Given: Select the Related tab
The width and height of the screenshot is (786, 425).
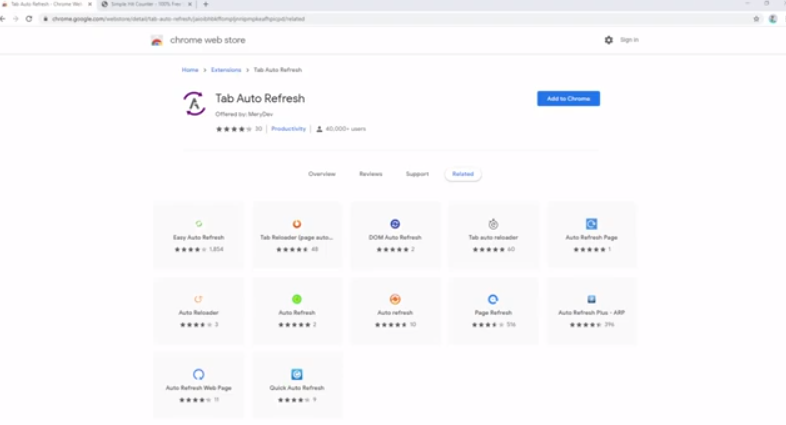Looking at the screenshot, I should (x=463, y=174).
